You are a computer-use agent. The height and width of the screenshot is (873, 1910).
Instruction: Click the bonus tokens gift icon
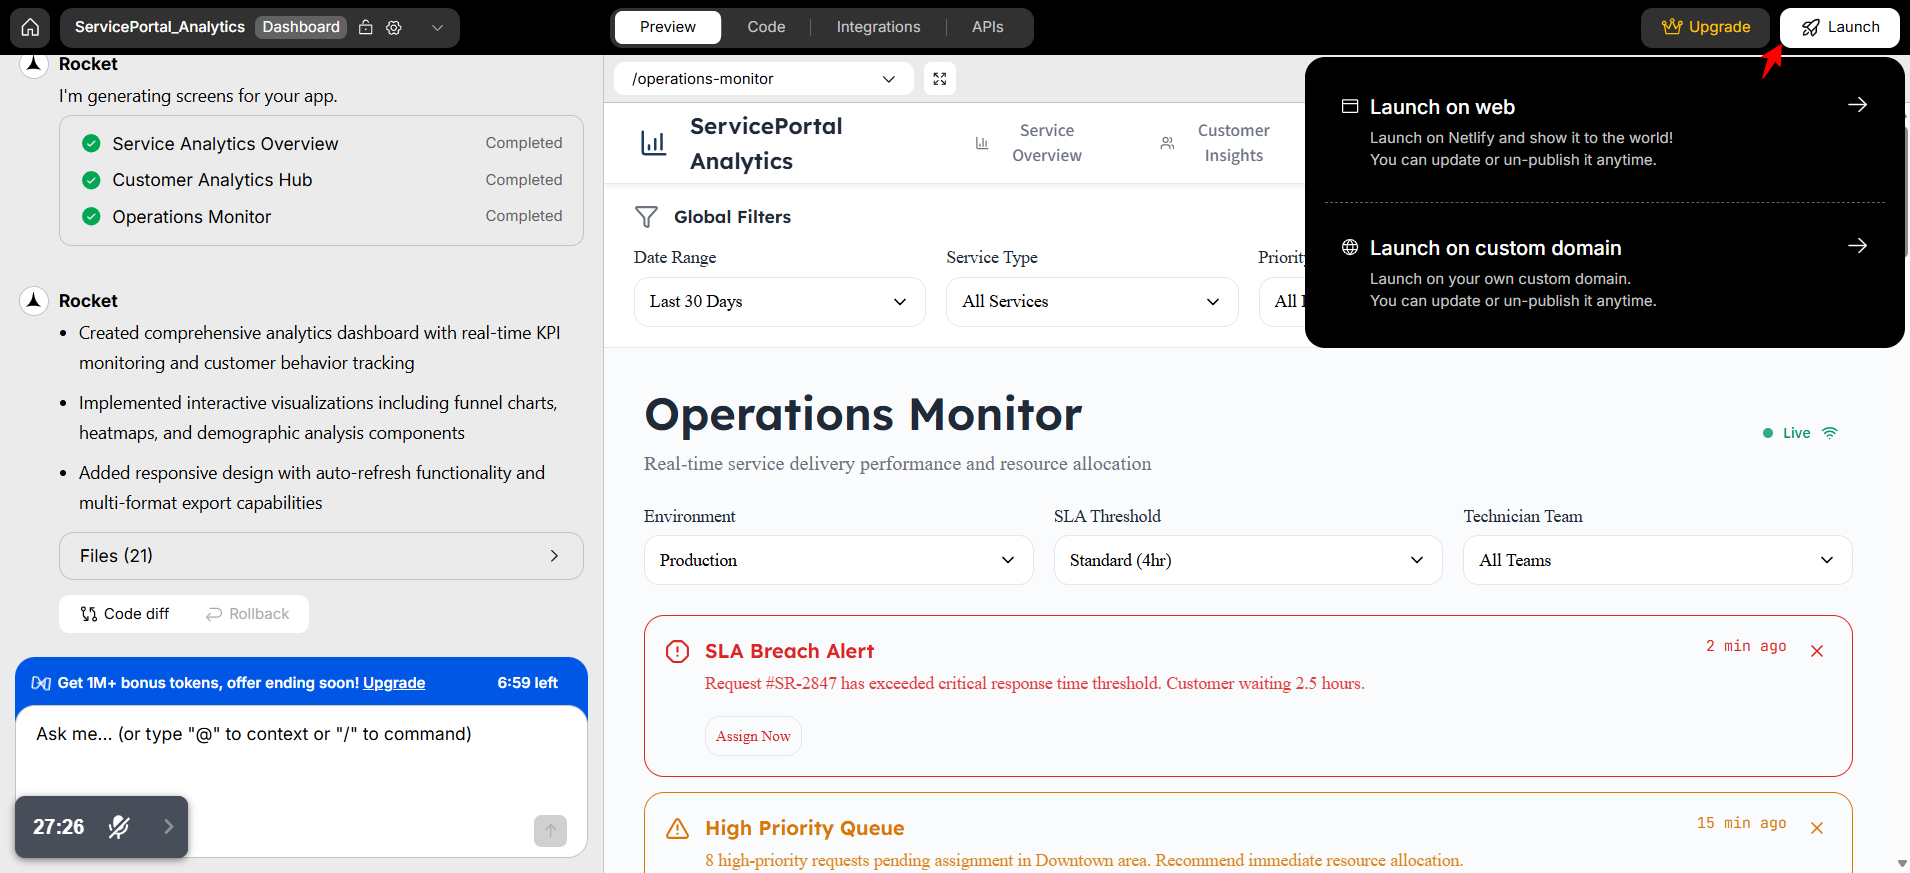tap(41, 683)
